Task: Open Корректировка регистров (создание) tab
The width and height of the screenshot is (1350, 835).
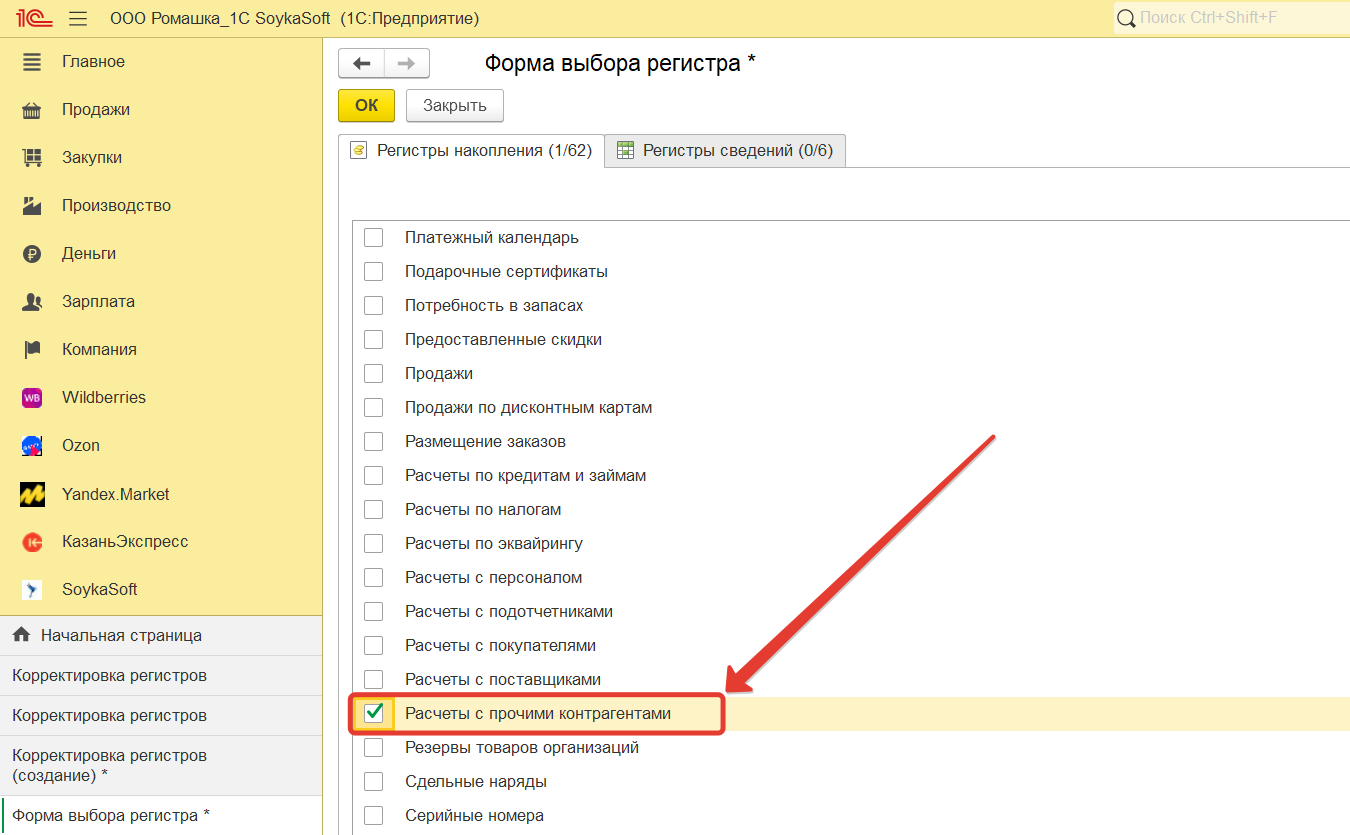Action: 161,766
